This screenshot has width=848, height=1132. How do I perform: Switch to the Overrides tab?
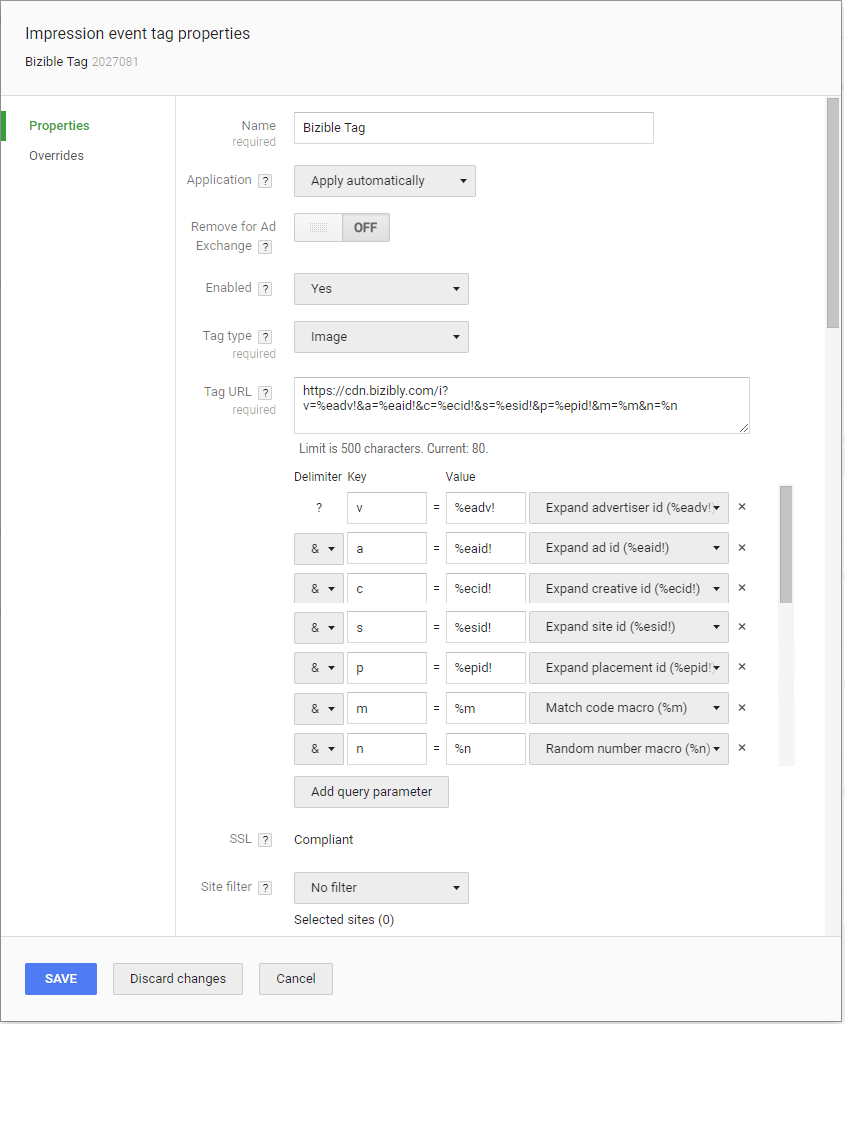pyautogui.click(x=56, y=156)
